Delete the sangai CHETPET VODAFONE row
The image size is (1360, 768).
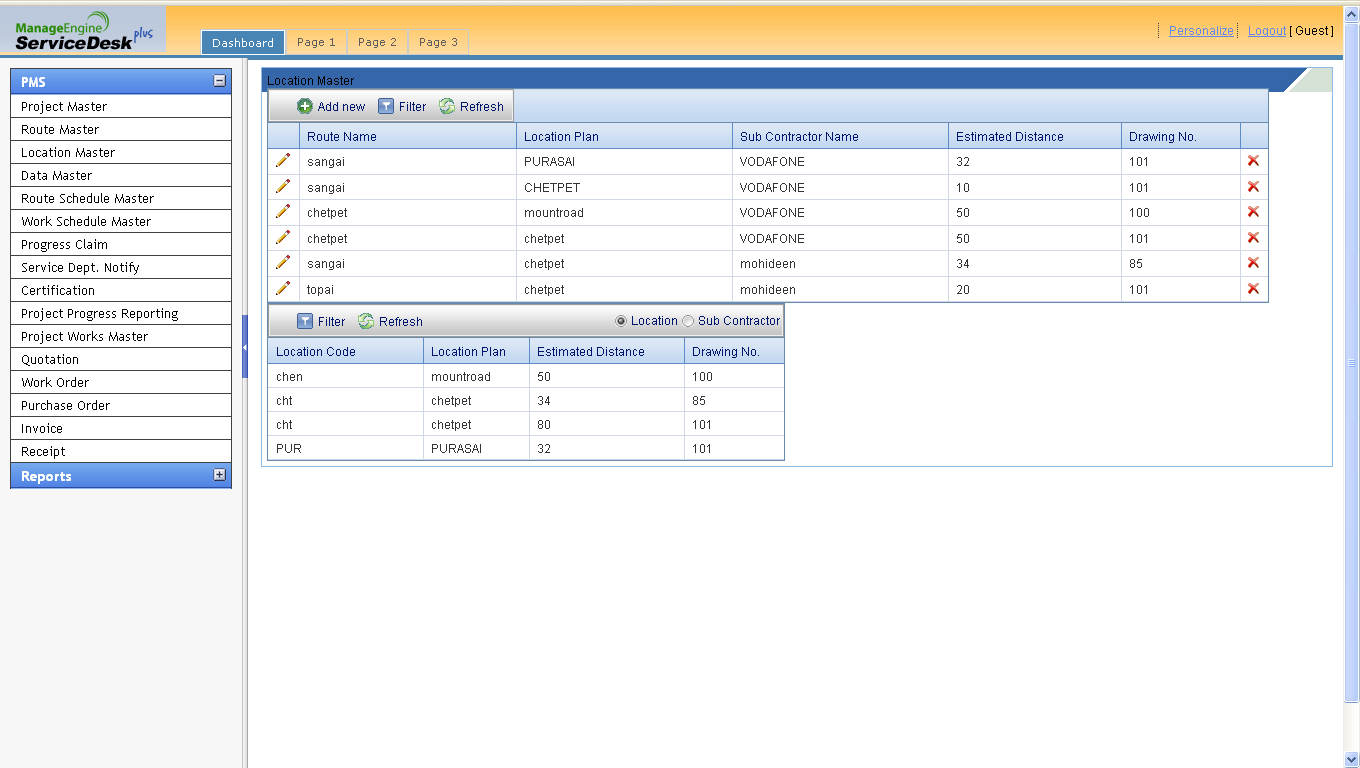click(x=1253, y=186)
